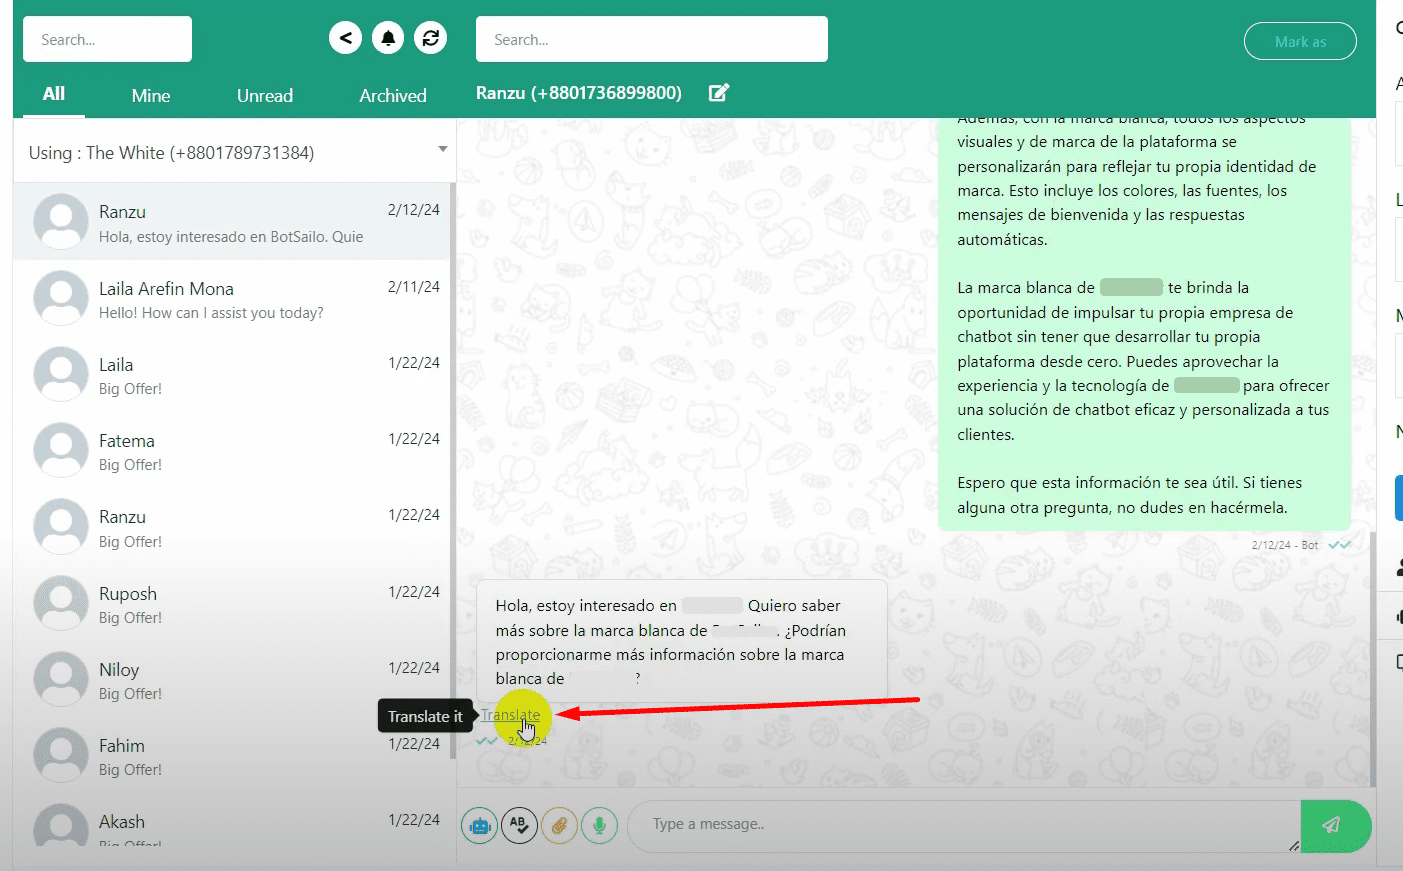Click the conversation list search box
Screen dimensions: 1403x871
[x=107, y=40]
